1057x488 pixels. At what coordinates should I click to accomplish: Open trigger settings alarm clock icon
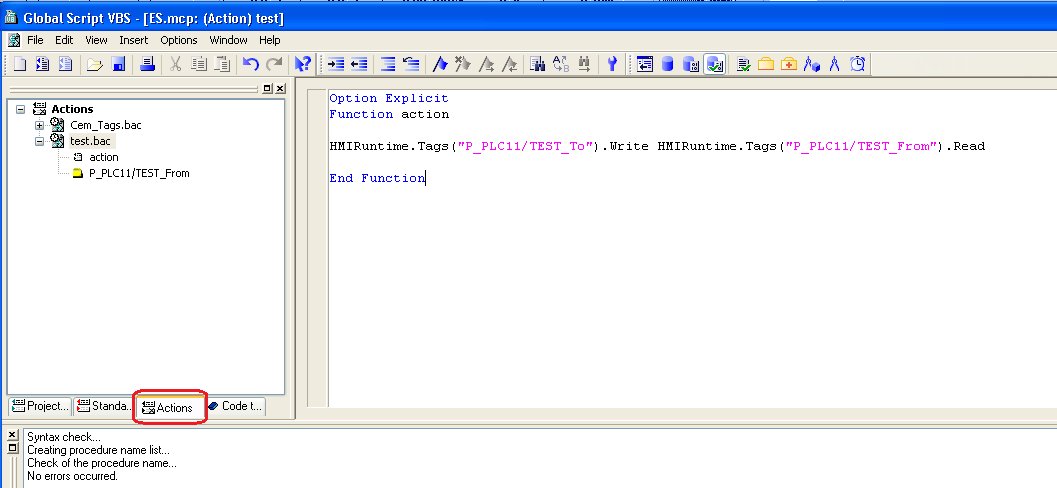pos(857,64)
